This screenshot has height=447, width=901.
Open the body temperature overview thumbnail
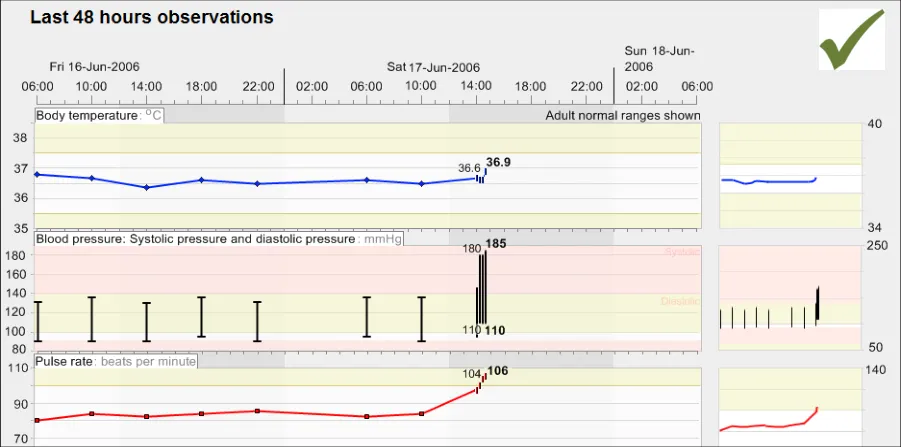[788, 182]
